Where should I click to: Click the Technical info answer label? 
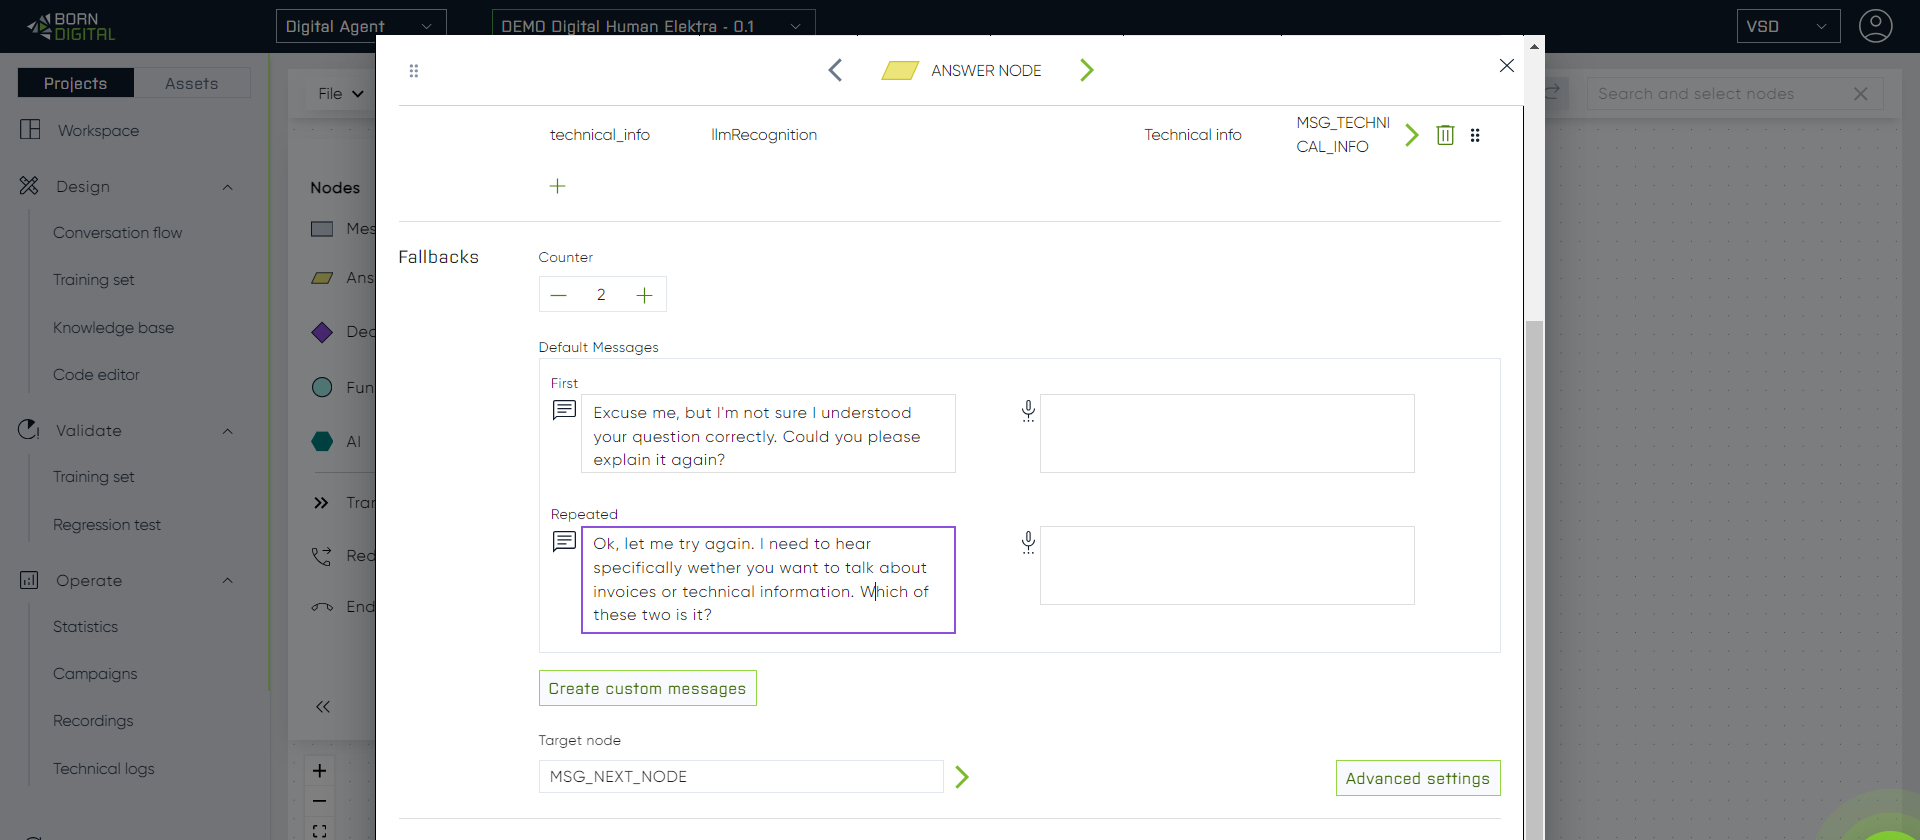tap(1193, 135)
